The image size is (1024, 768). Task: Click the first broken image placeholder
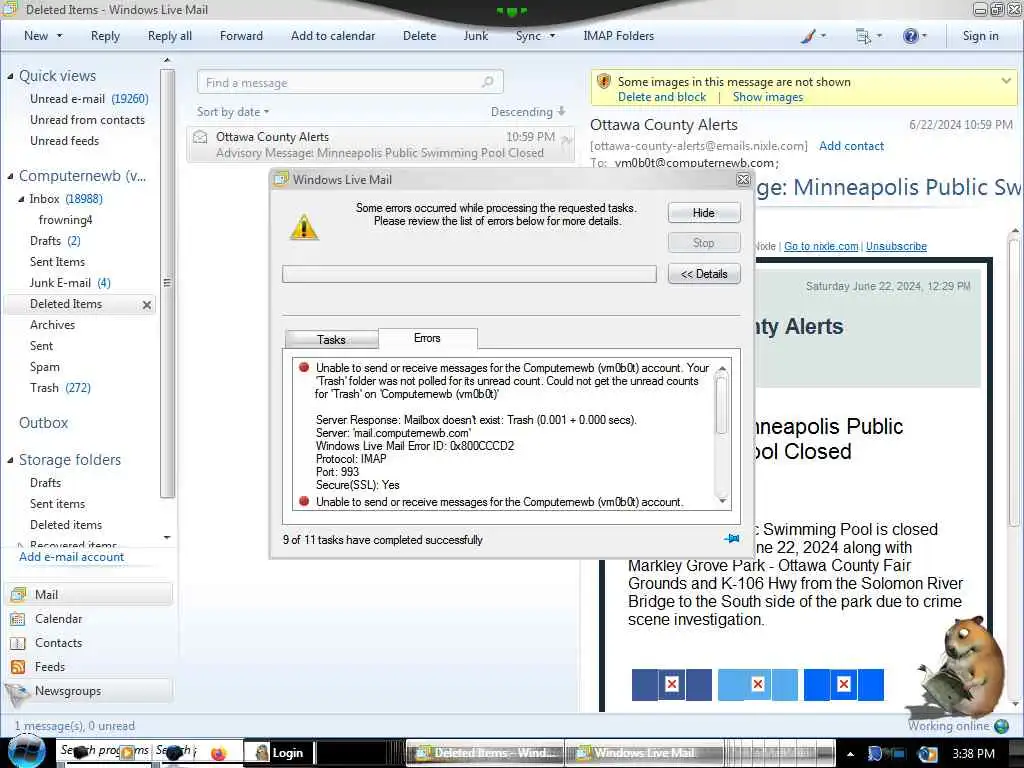[x=671, y=684]
